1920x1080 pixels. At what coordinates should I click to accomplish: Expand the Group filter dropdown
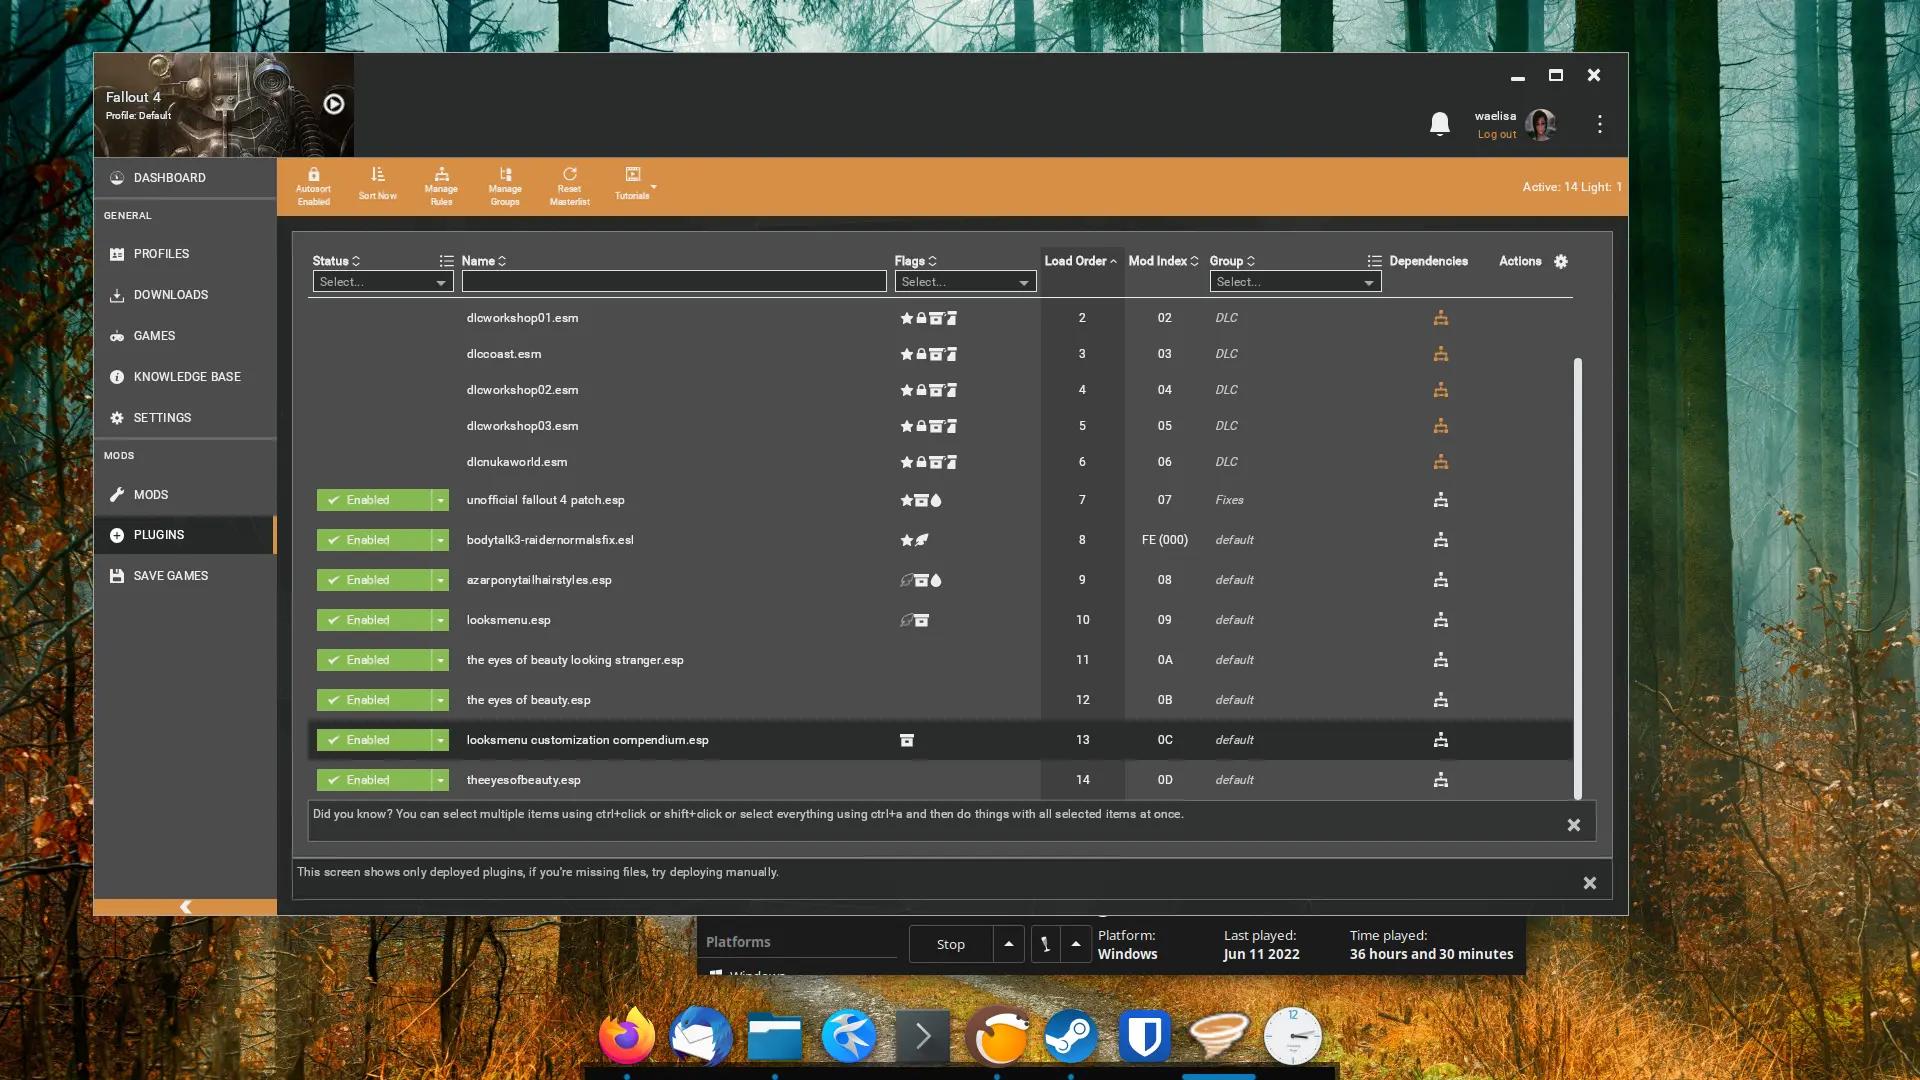[x=1294, y=281]
